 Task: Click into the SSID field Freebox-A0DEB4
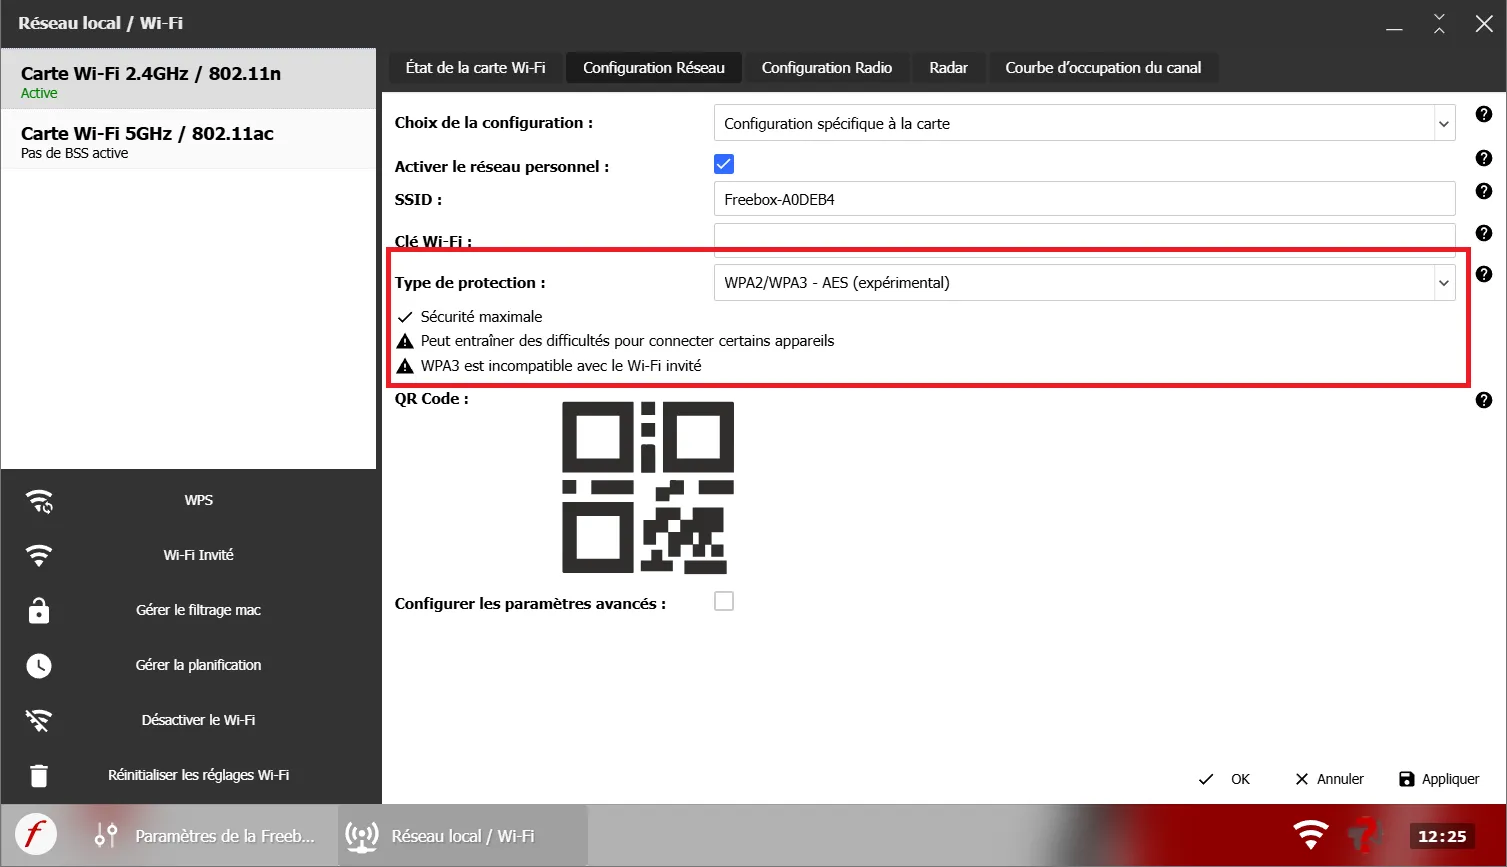click(x=1084, y=199)
